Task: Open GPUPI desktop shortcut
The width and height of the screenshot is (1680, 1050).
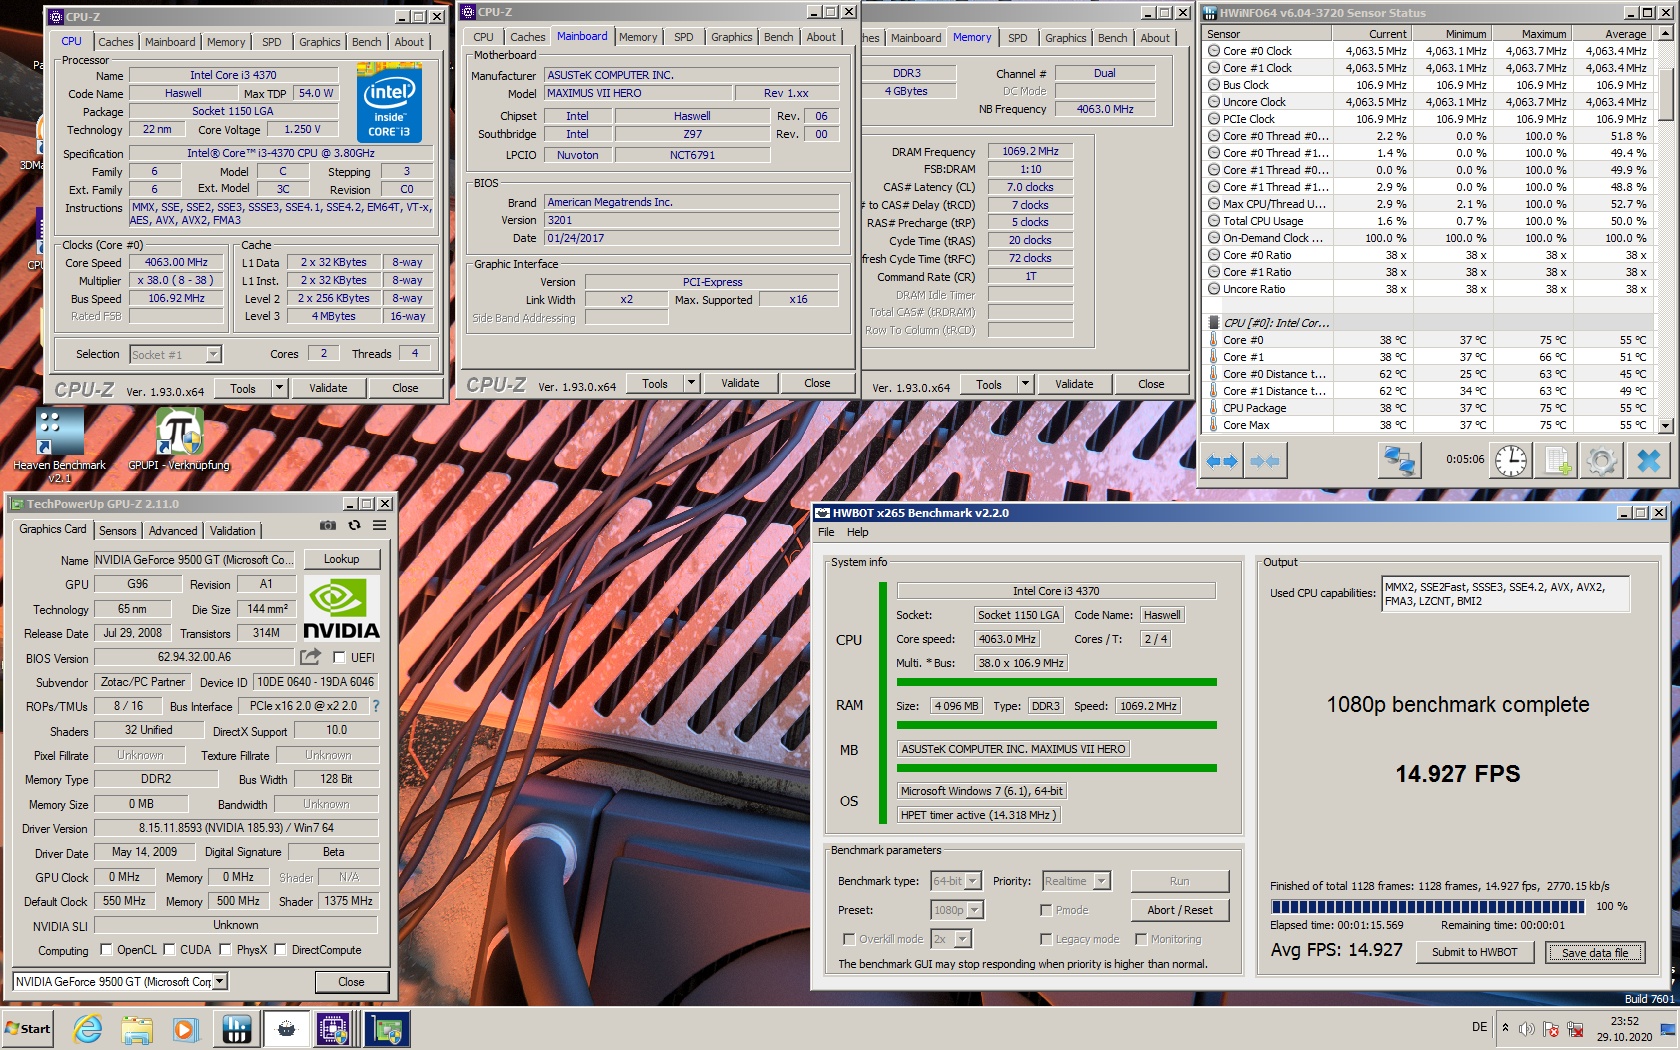Action: (179, 440)
